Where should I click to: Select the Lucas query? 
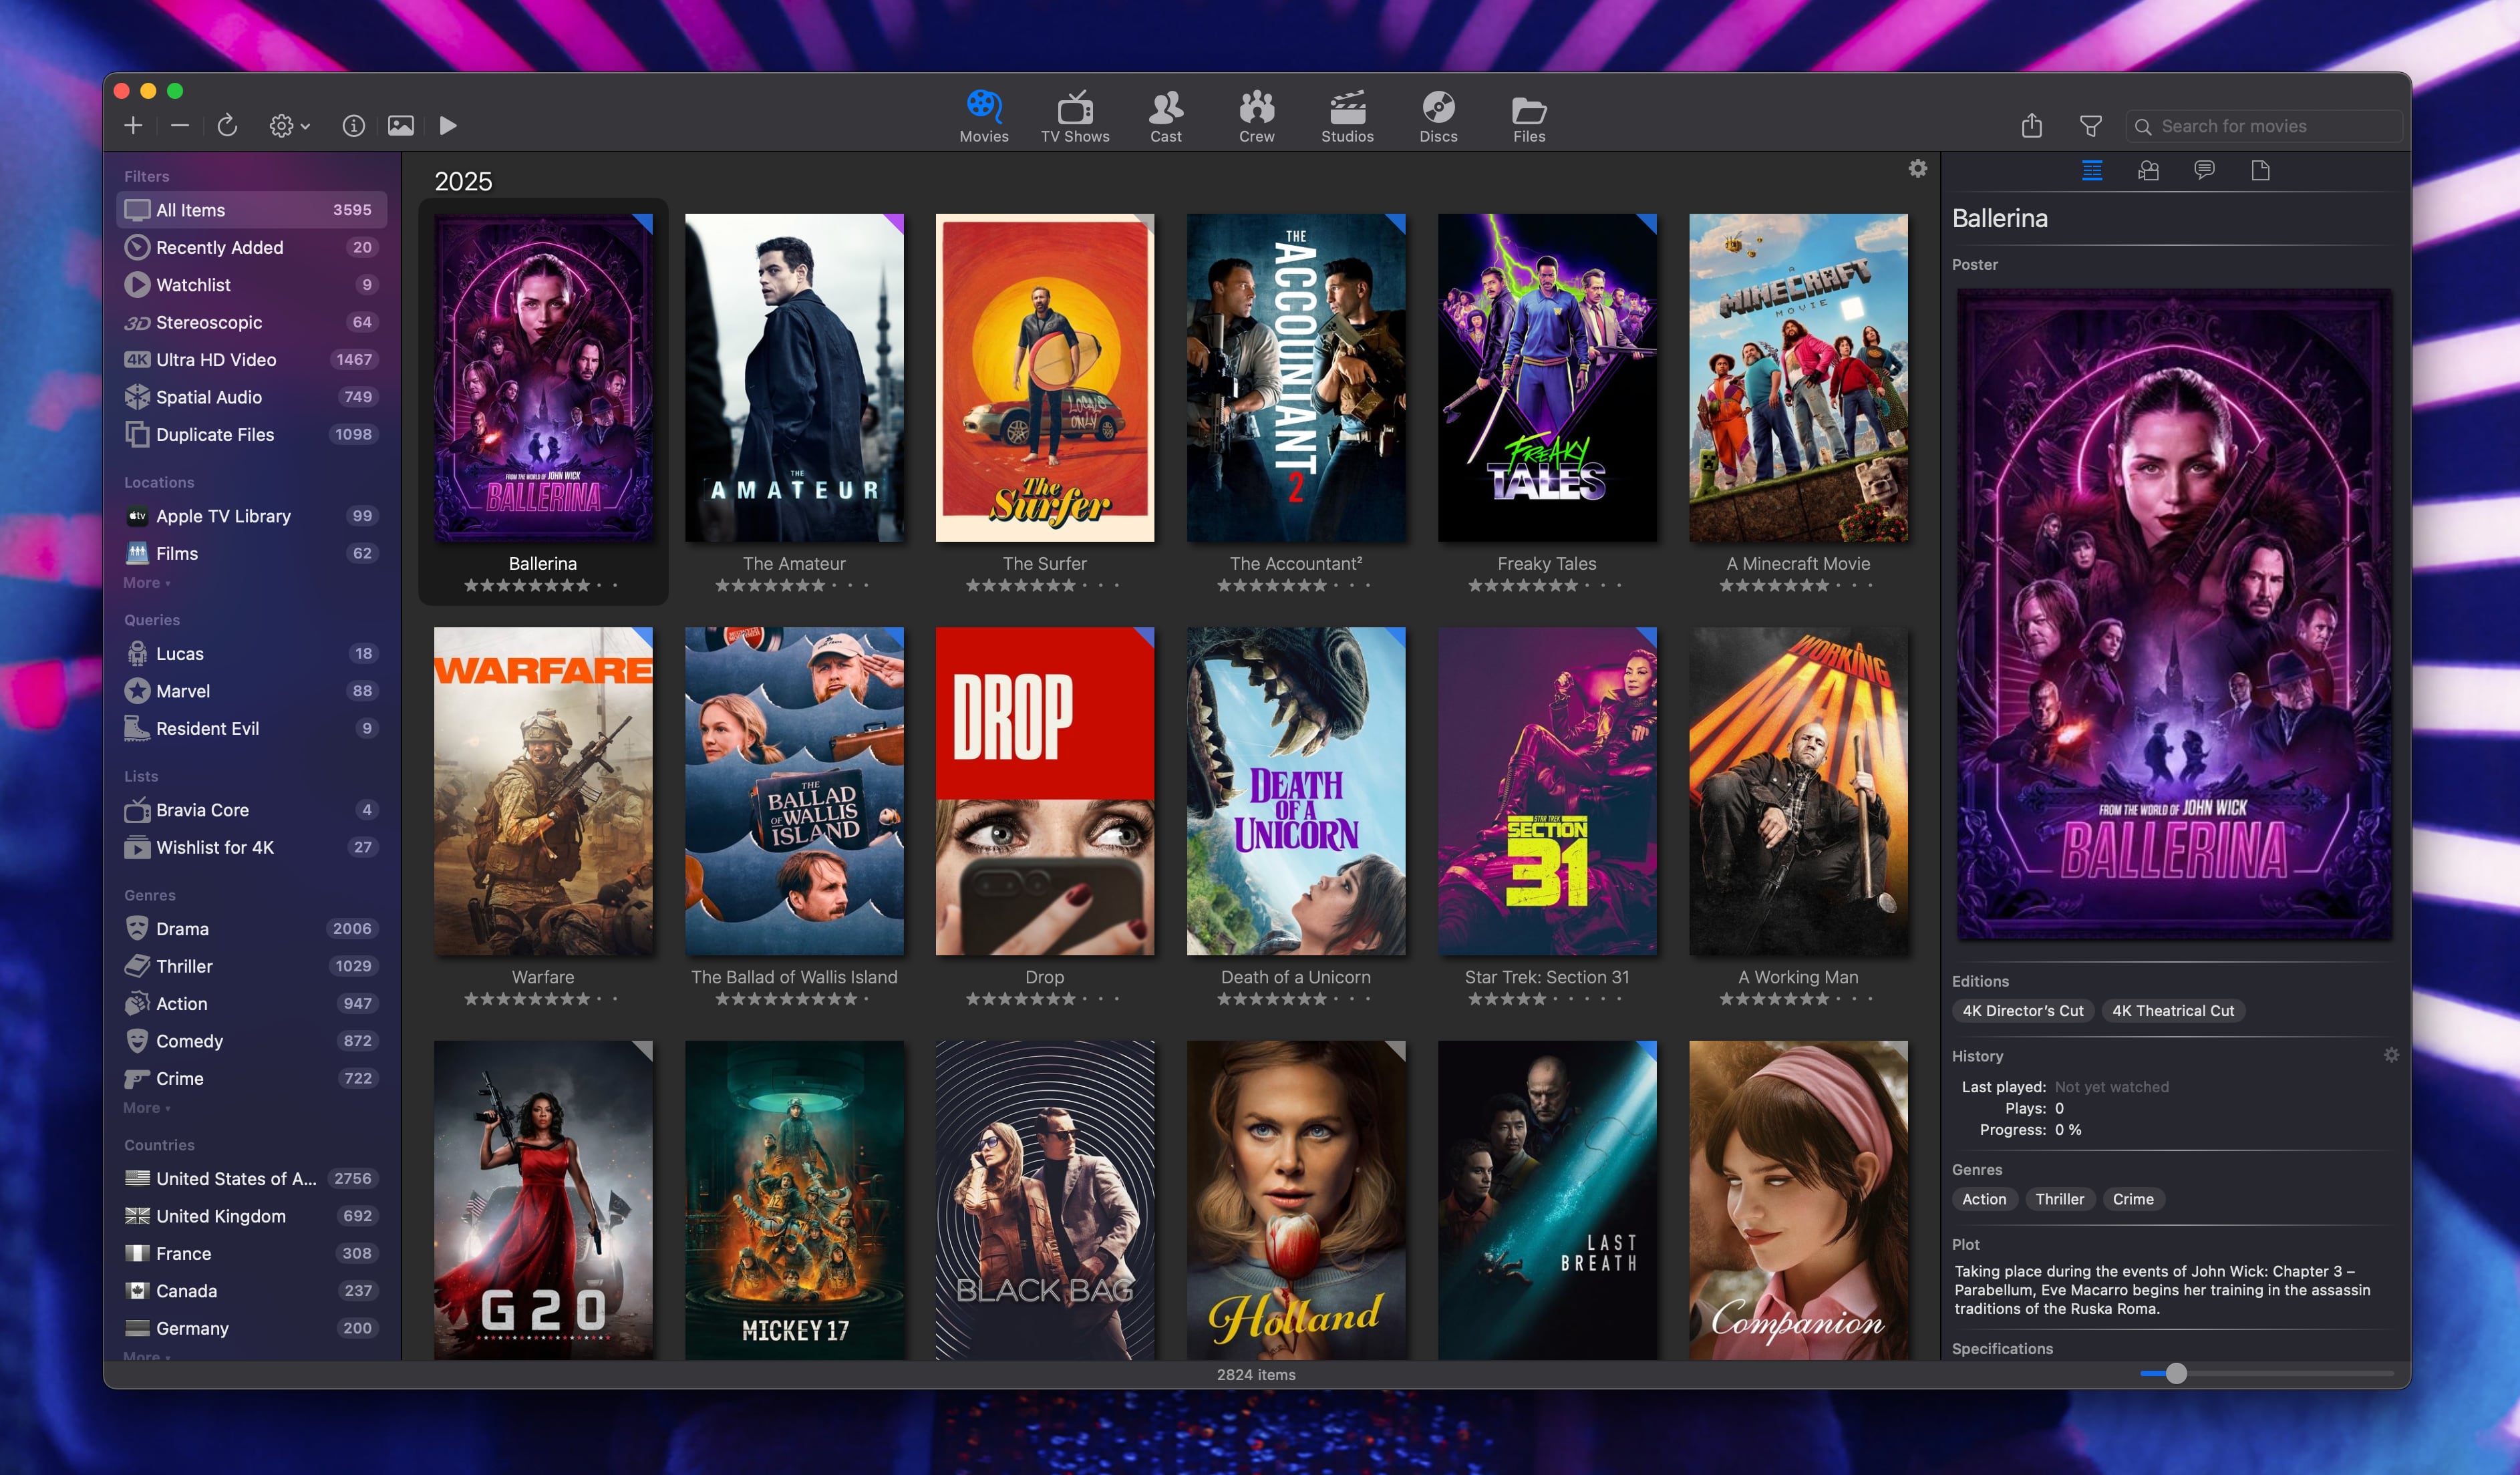point(251,653)
